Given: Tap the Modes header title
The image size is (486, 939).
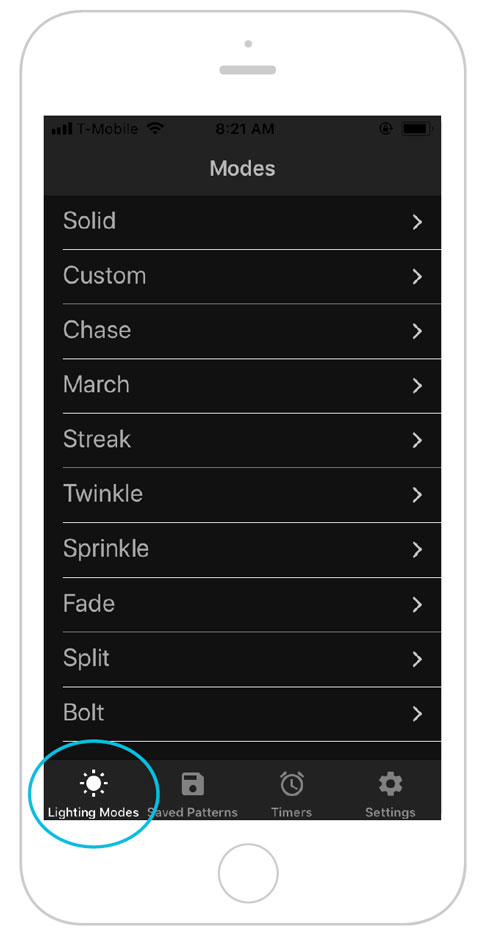Looking at the screenshot, I should coord(242,168).
